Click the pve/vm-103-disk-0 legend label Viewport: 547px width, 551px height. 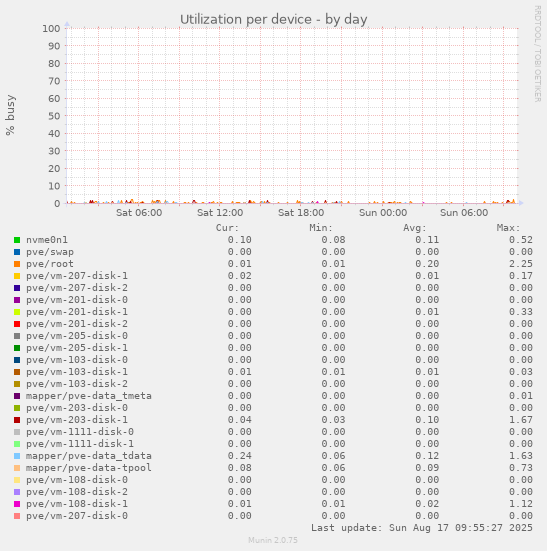[x=77, y=360]
